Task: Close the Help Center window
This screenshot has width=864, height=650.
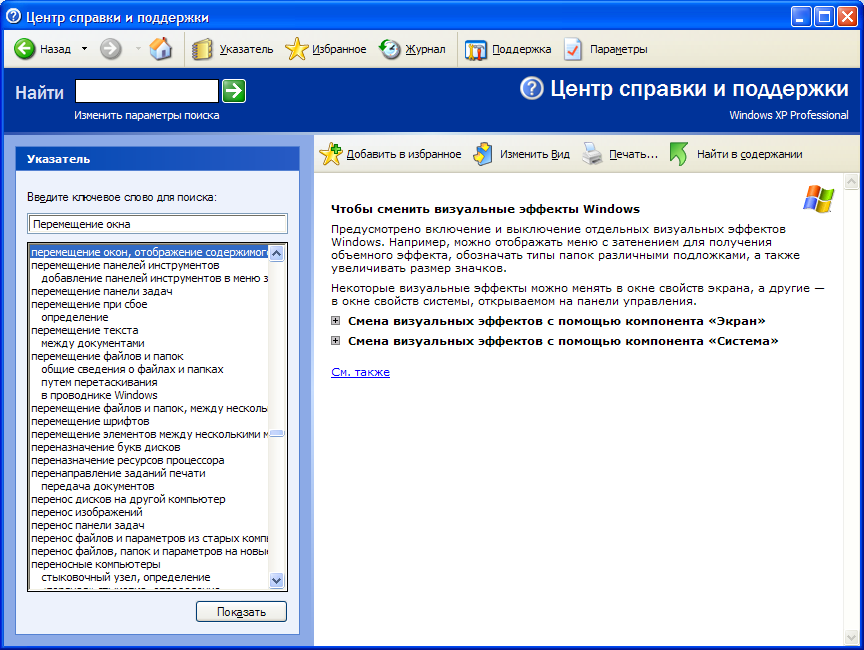Action: [x=847, y=17]
